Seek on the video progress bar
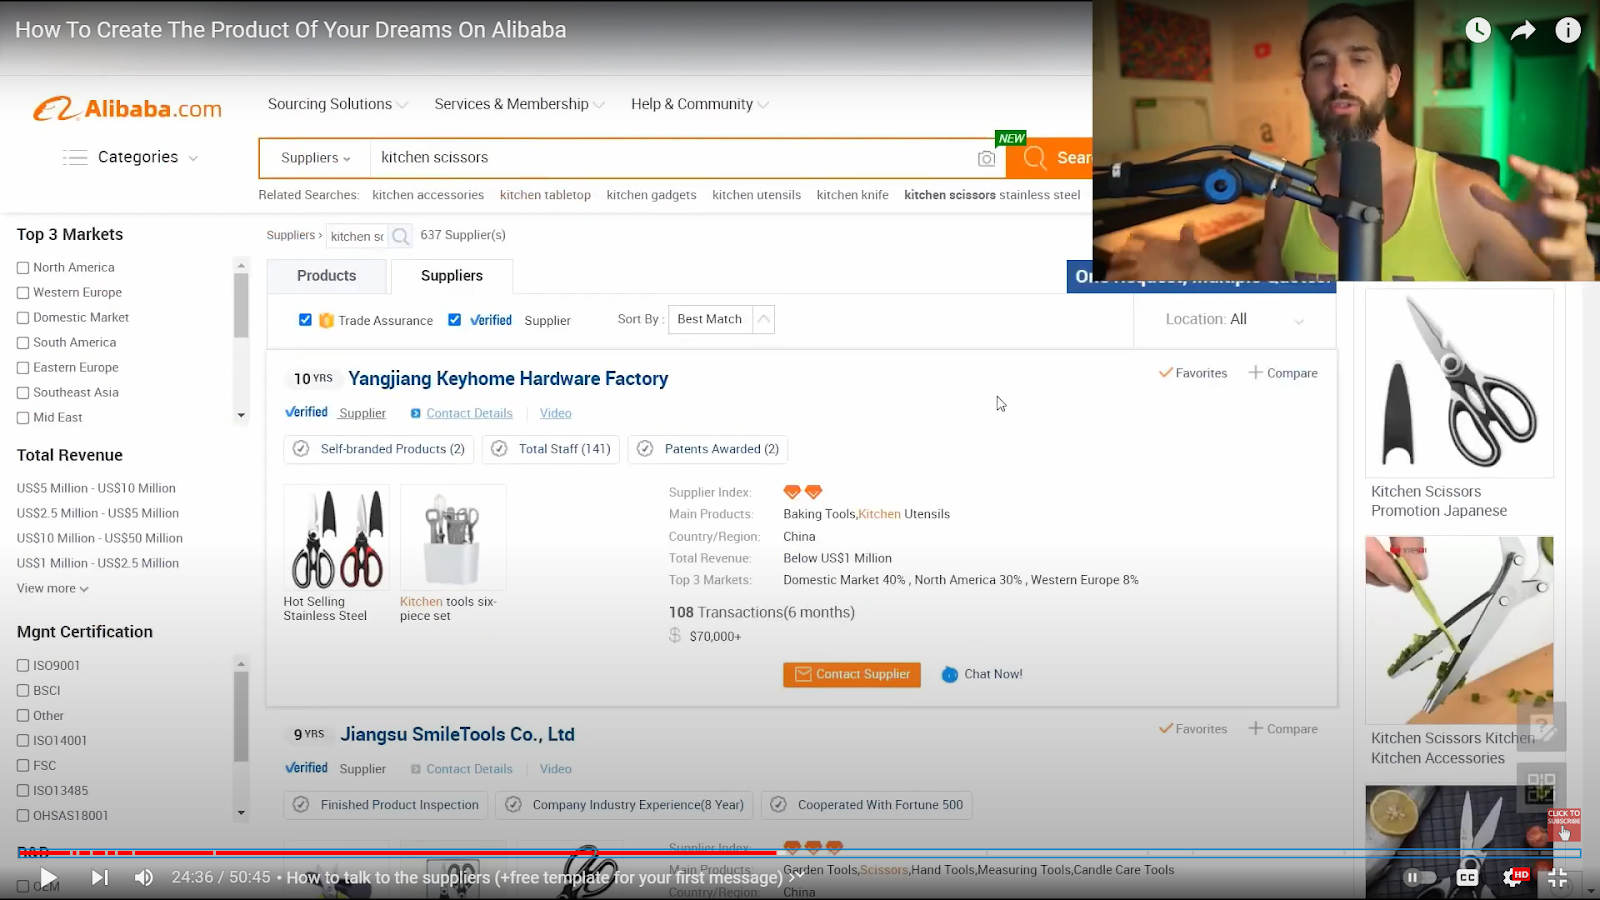Viewport: 1600px width, 900px height. point(798,853)
